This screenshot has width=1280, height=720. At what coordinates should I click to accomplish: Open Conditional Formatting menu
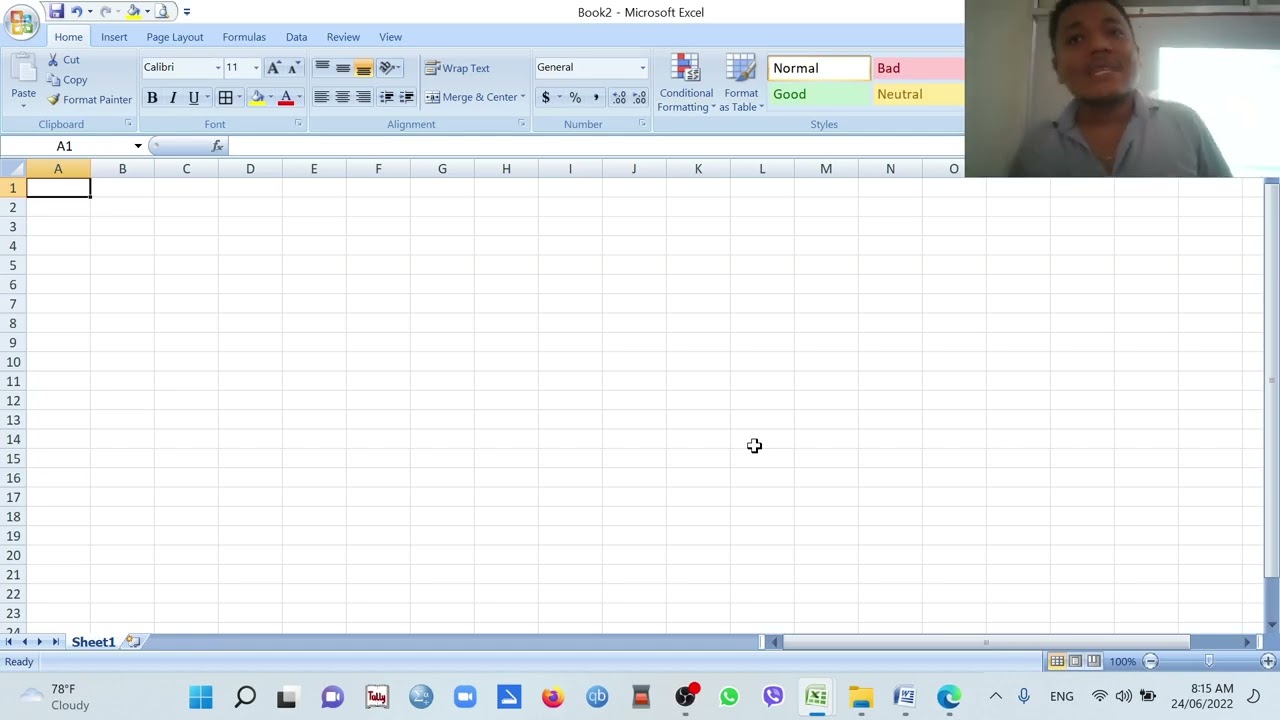[x=686, y=83]
